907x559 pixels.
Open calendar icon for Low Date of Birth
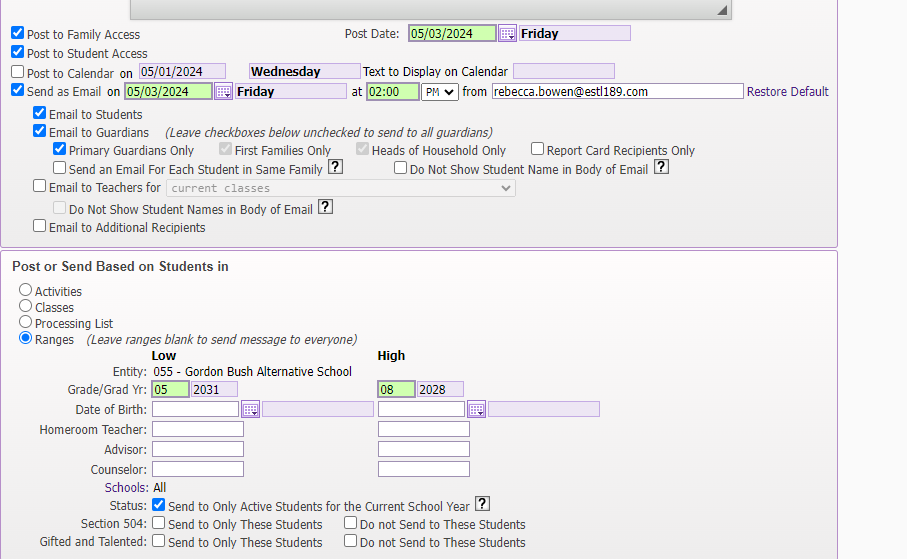250,409
